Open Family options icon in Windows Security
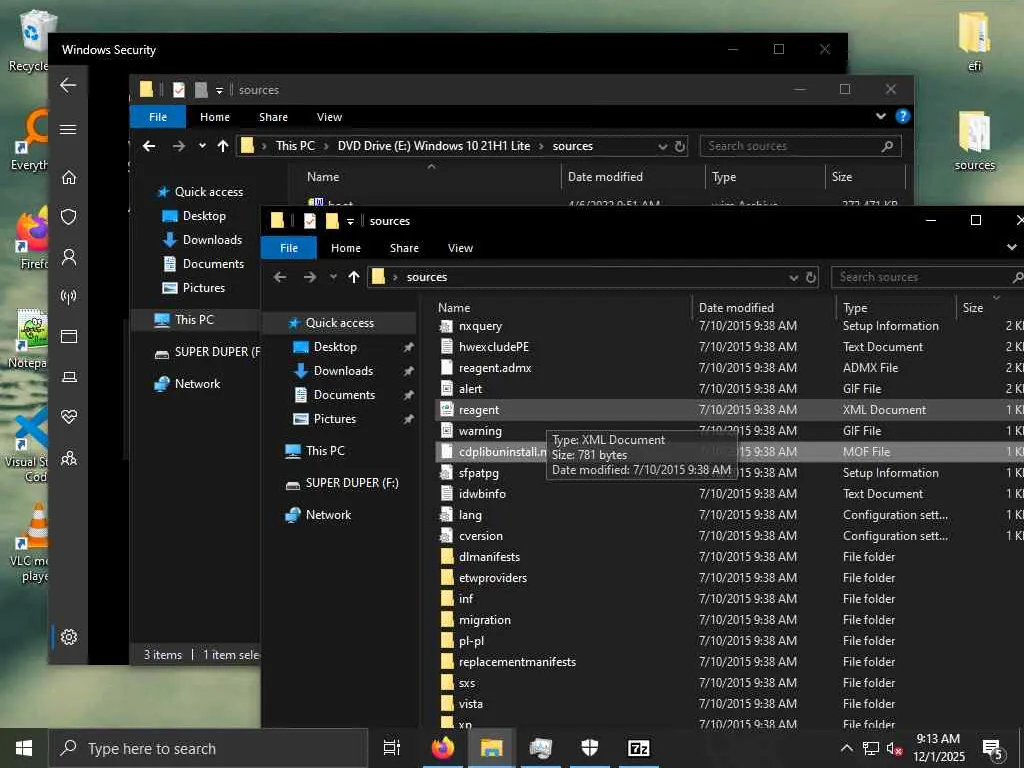The height and width of the screenshot is (768, 1024). click(x=69, y=457)
